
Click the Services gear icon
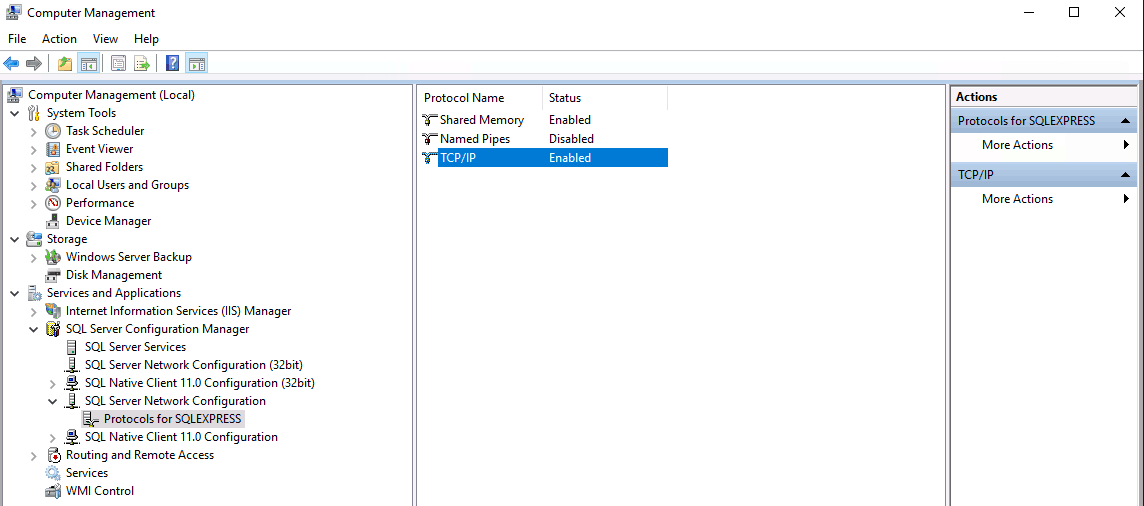[x=53, y=473]
